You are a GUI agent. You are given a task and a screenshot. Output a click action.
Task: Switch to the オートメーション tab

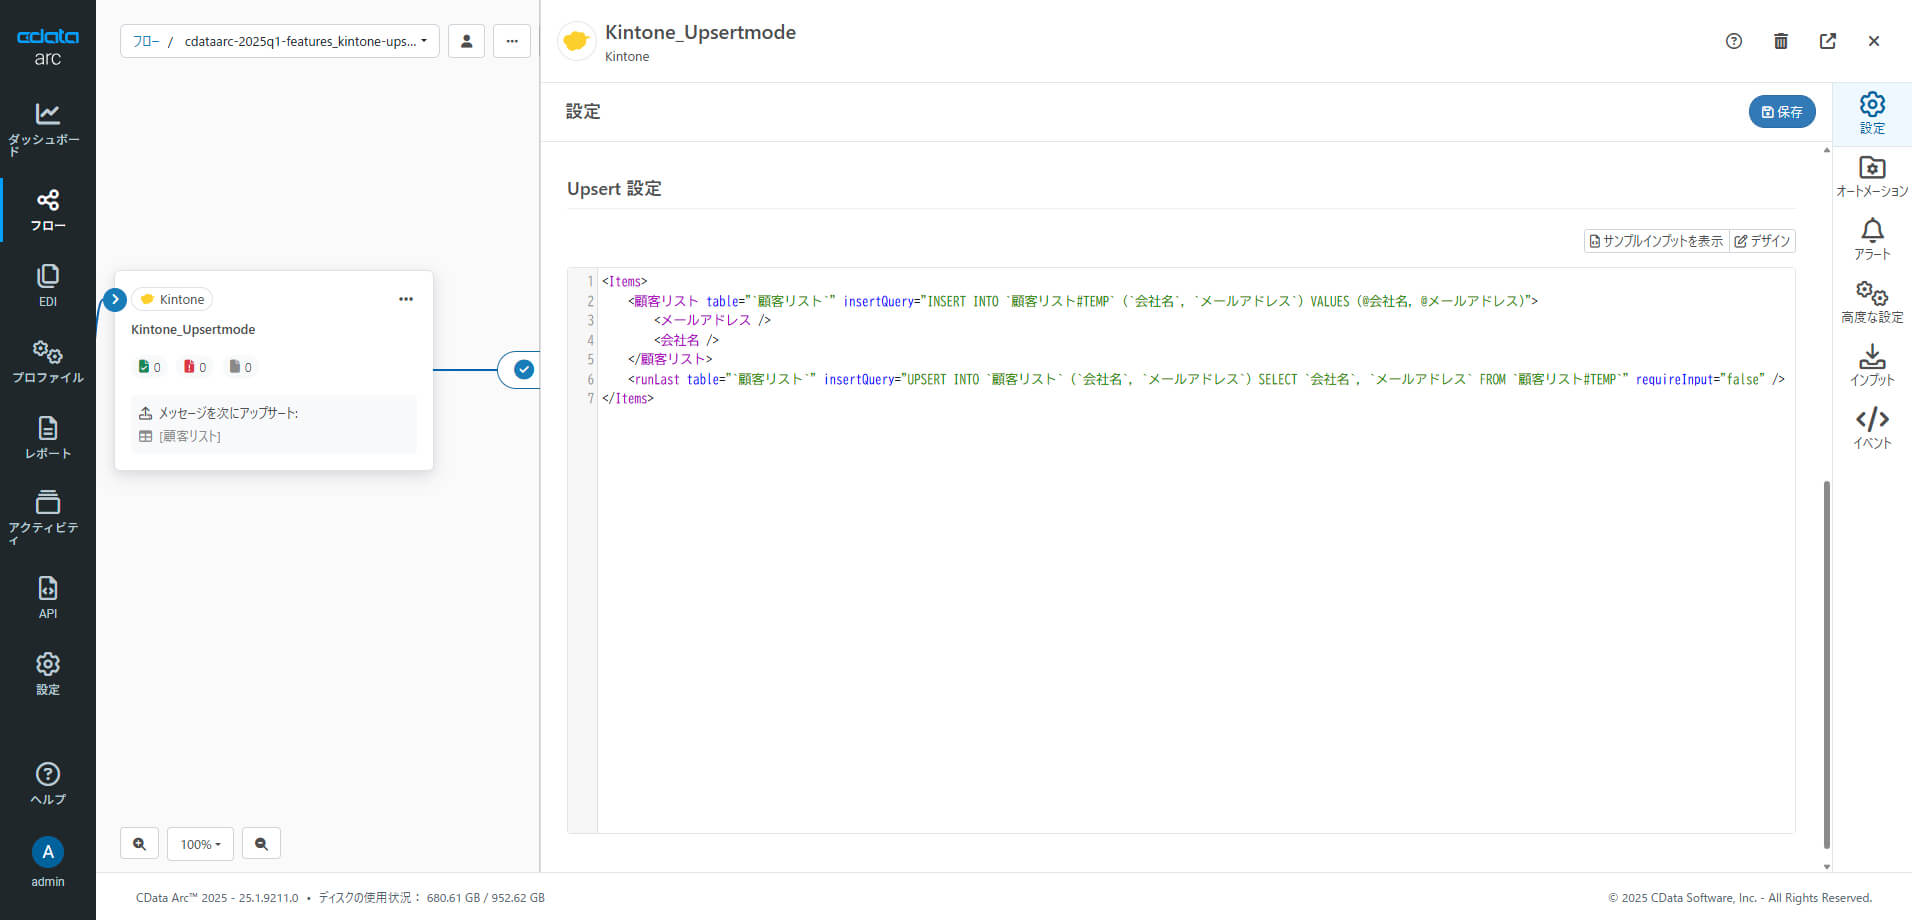point(1871,176)
